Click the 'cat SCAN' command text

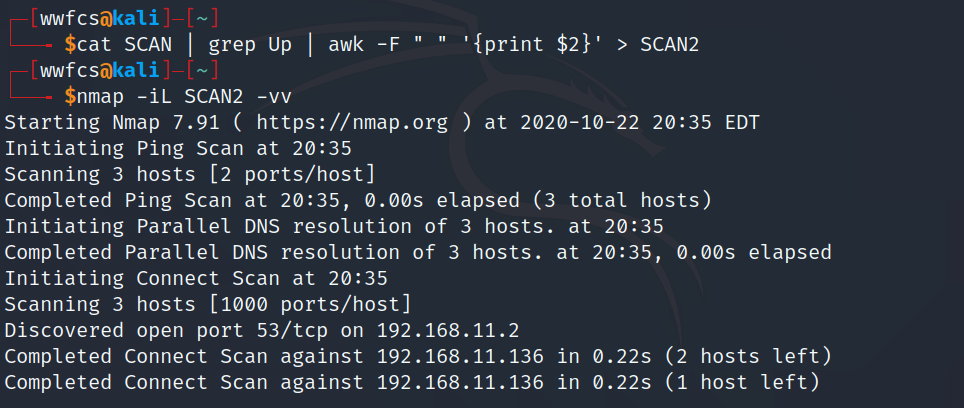coord(125,44)
